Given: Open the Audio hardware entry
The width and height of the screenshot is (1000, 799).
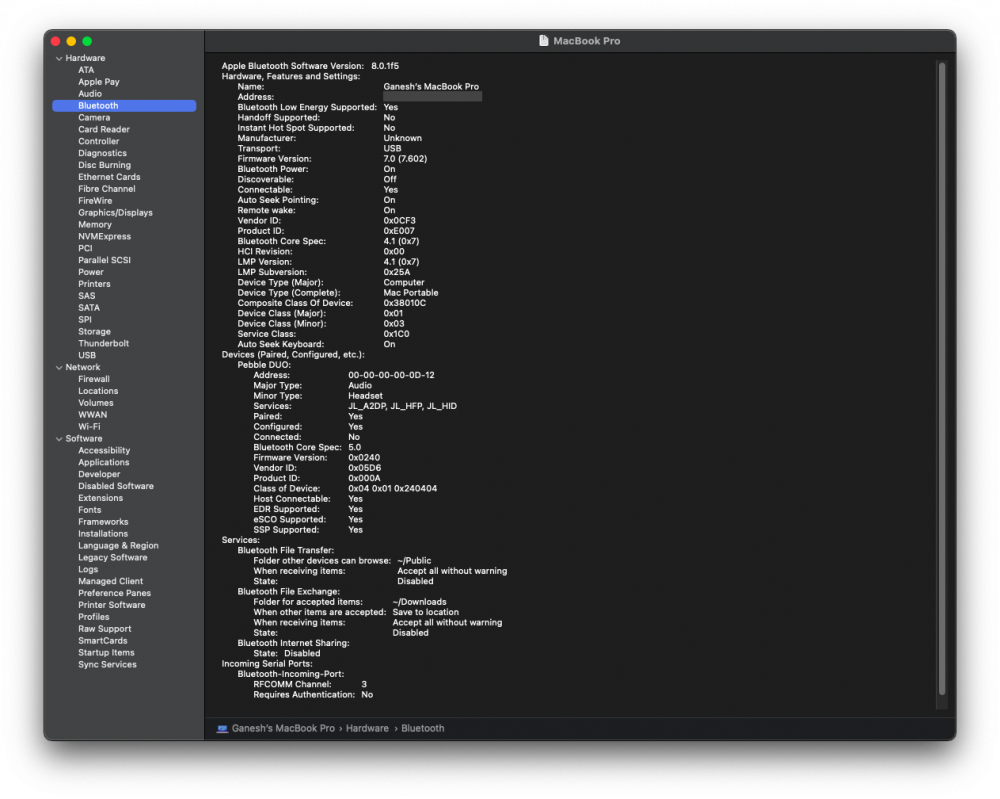Looking at the screenshot, I should pos(90,94).
